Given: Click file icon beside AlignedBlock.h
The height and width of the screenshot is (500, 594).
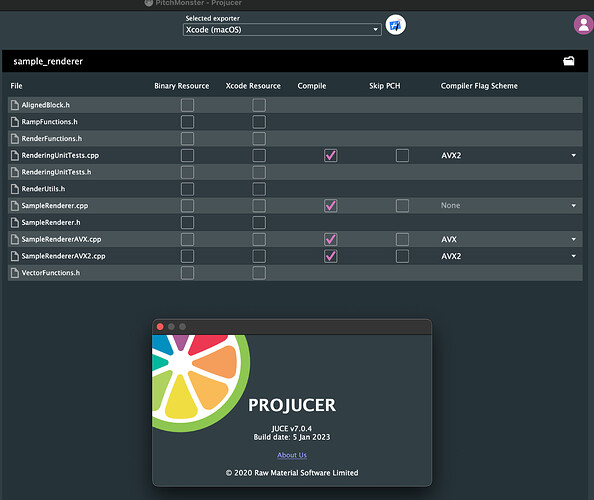Looking at the screenshot, I should tap(15, 105).
